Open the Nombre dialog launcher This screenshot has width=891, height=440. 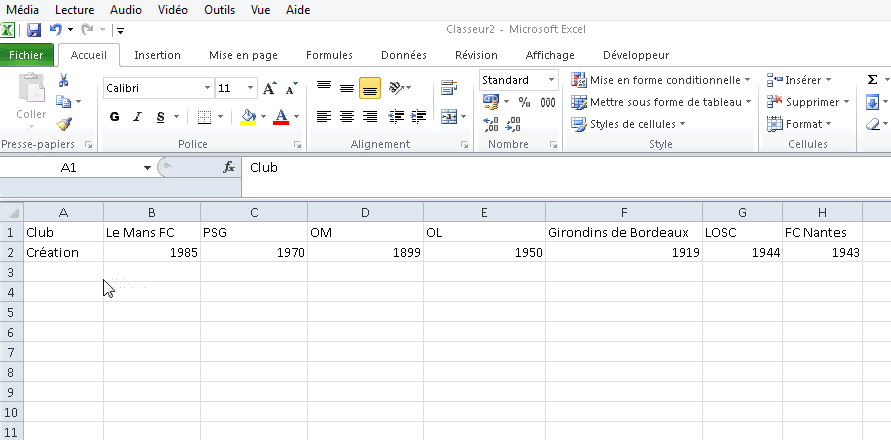(553, 145)
